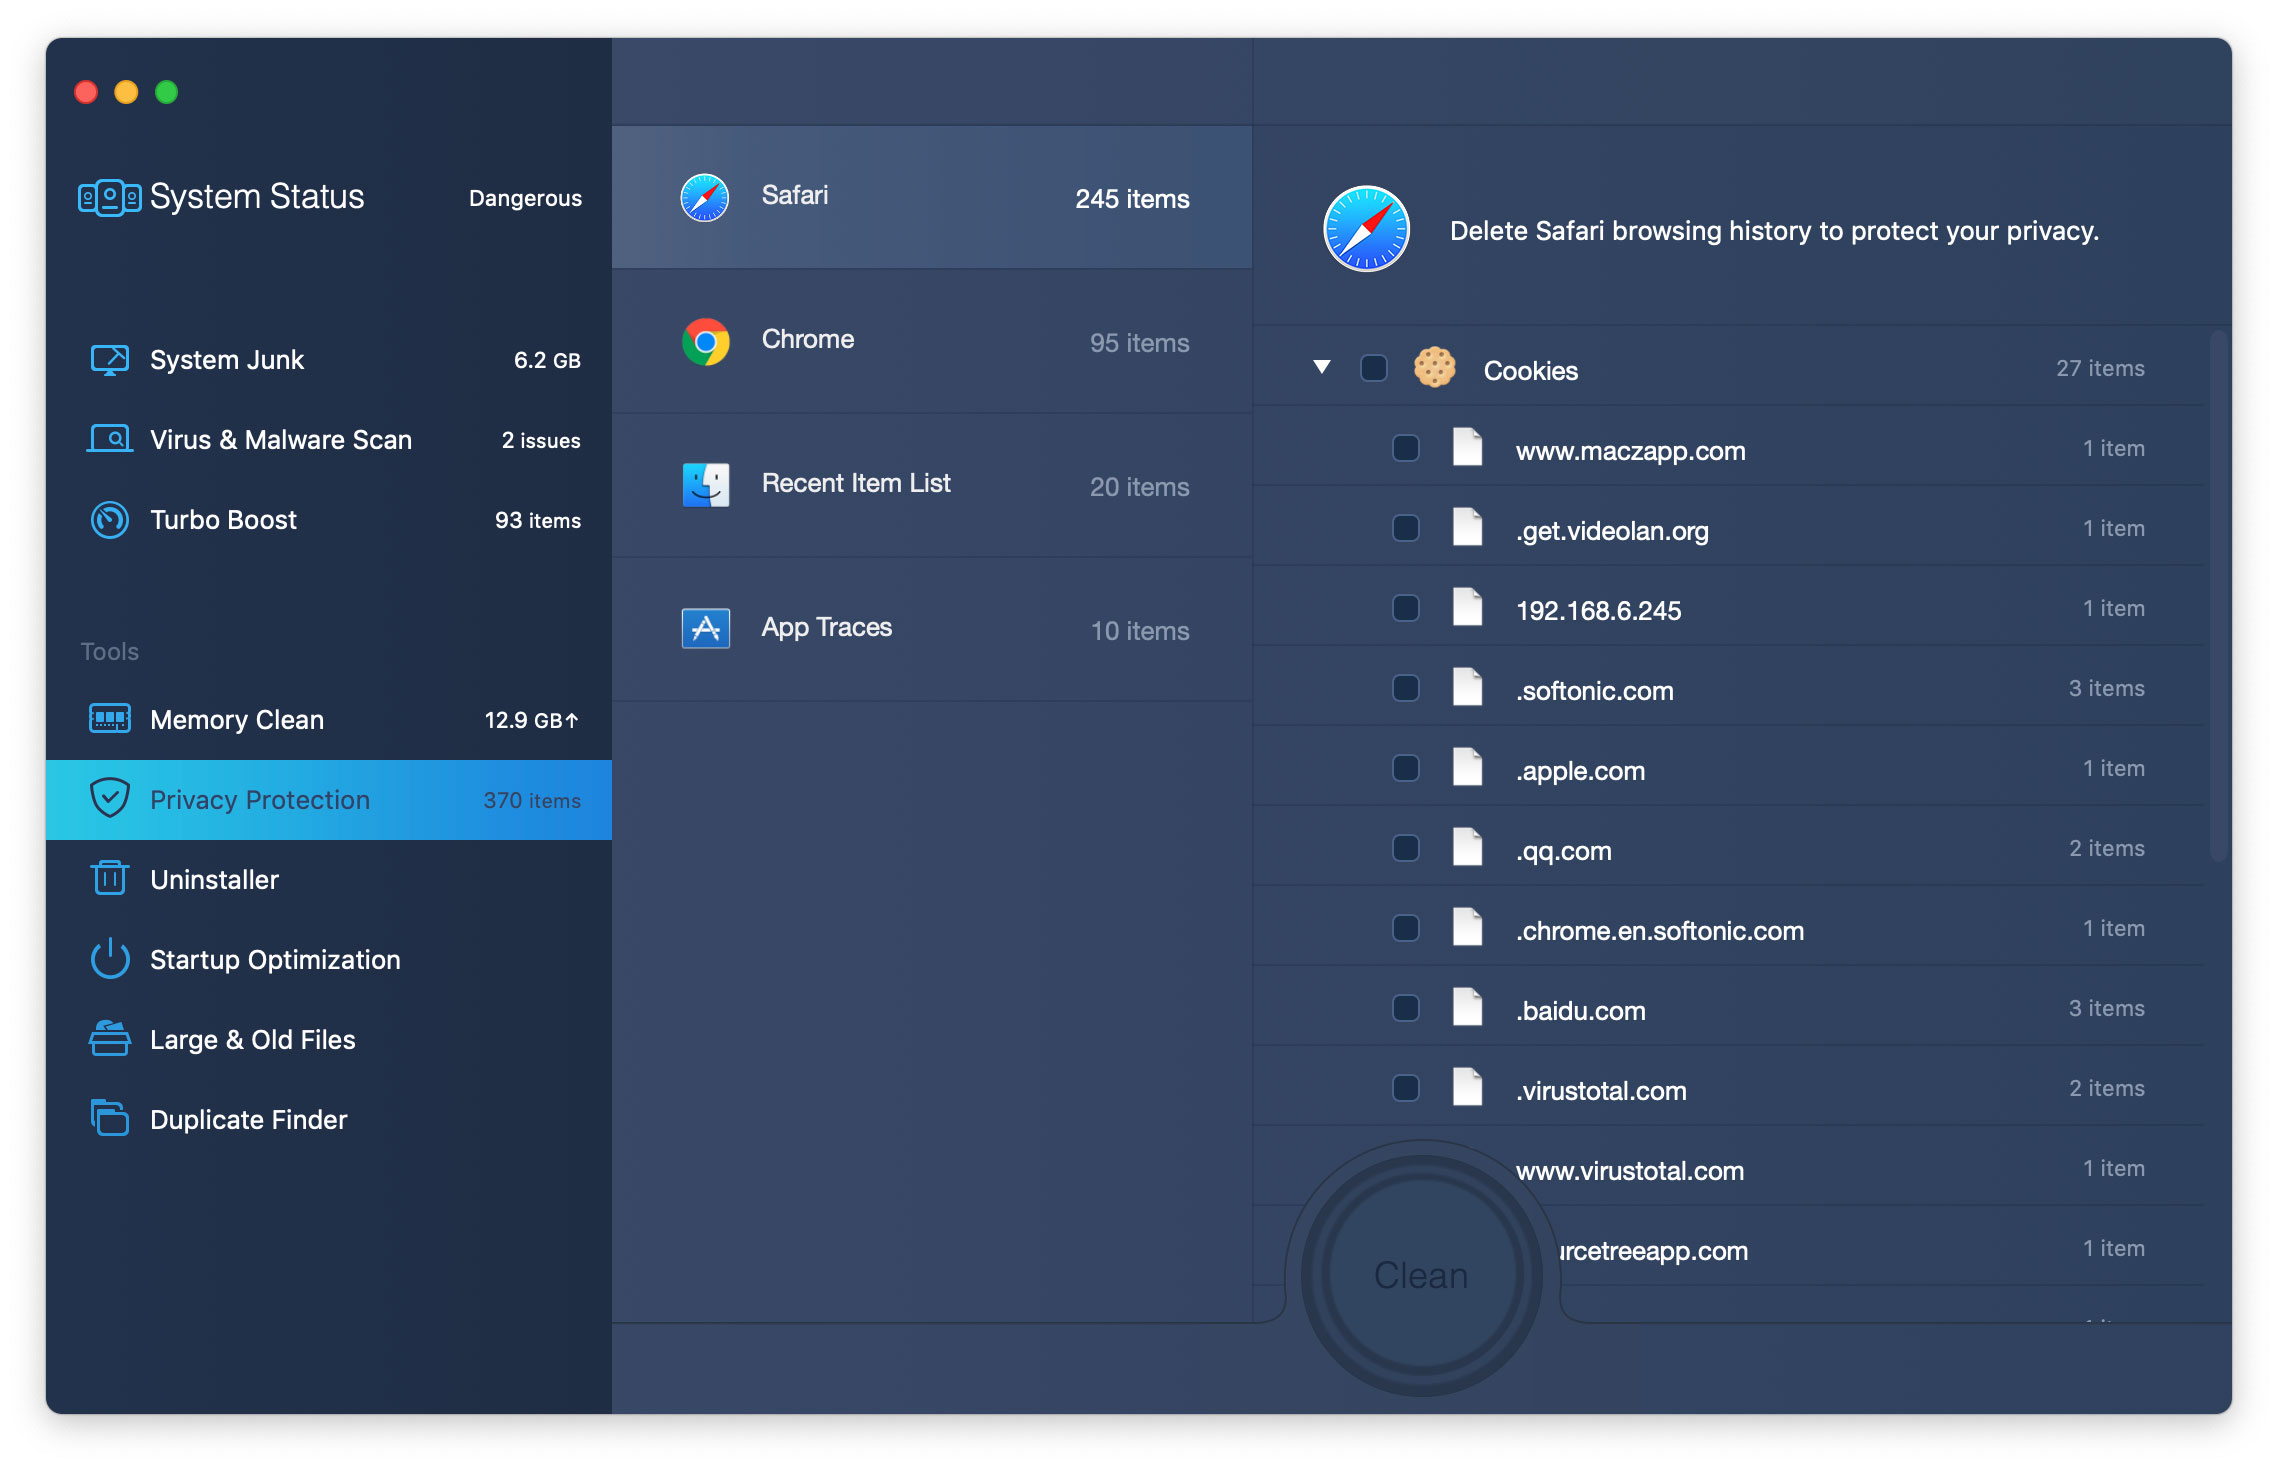Click the file icon beside .chrome.en.softonic.com
2278x1468 pixels.
(1467, 927)
